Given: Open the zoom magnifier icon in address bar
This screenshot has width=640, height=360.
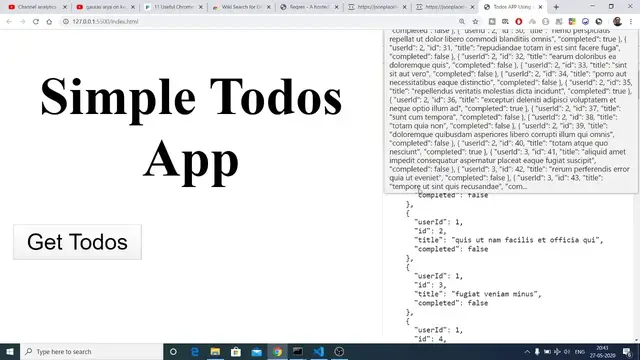Looking at the screenshot, I should click(462, 22).
